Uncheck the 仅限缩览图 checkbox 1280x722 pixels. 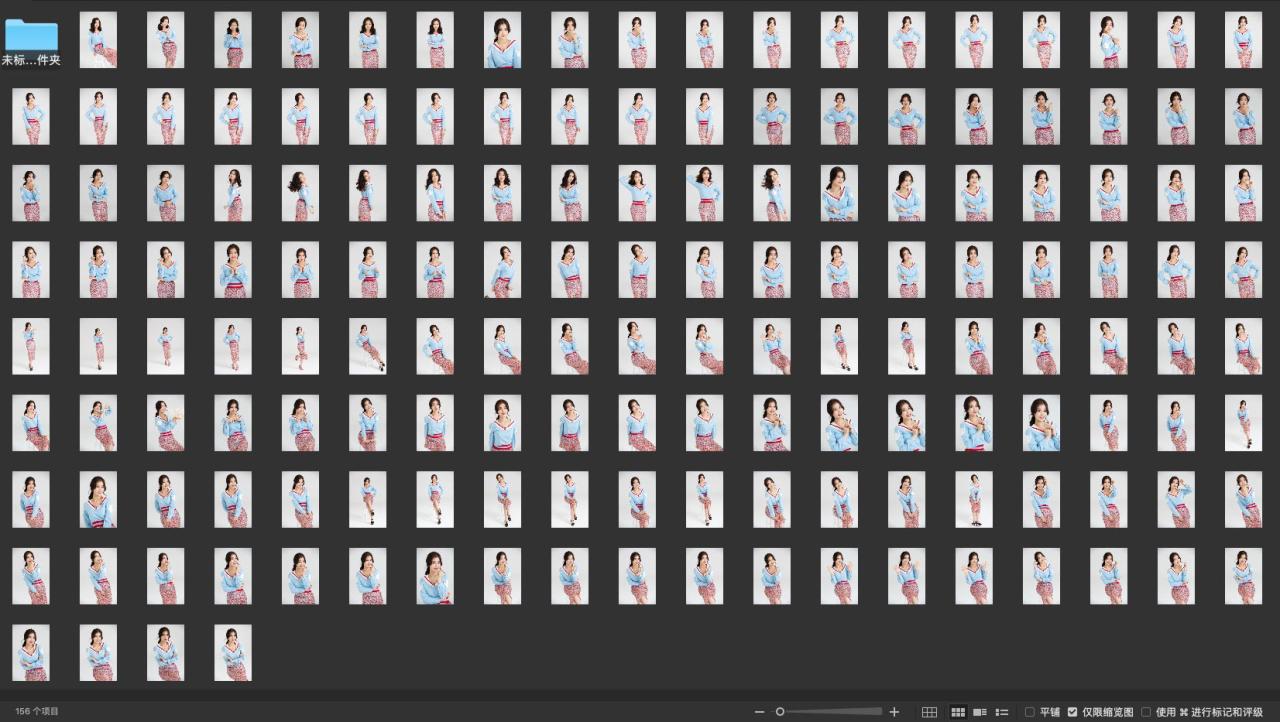pos(1073,712)
